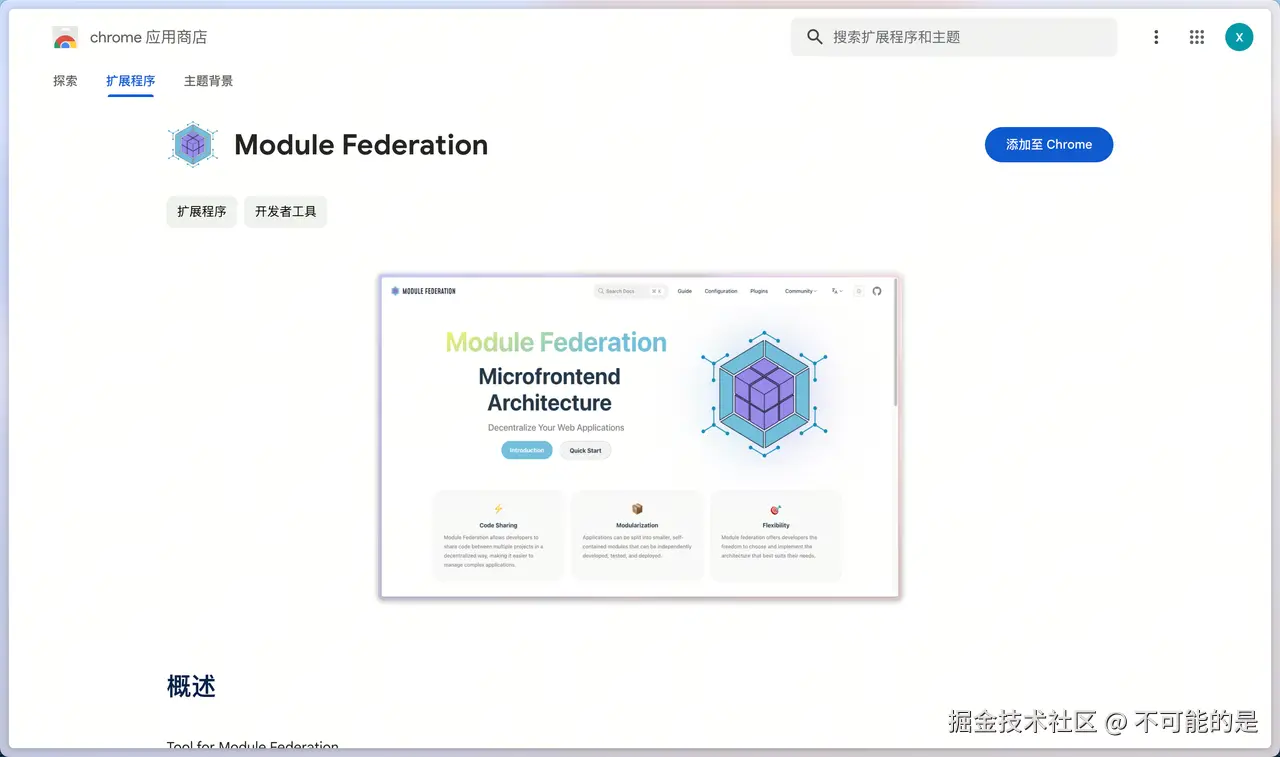The height and width of the screenshot is (757, 1280).
Task: Click the magnifier icon in the search bar
Action: pos(815,37)
